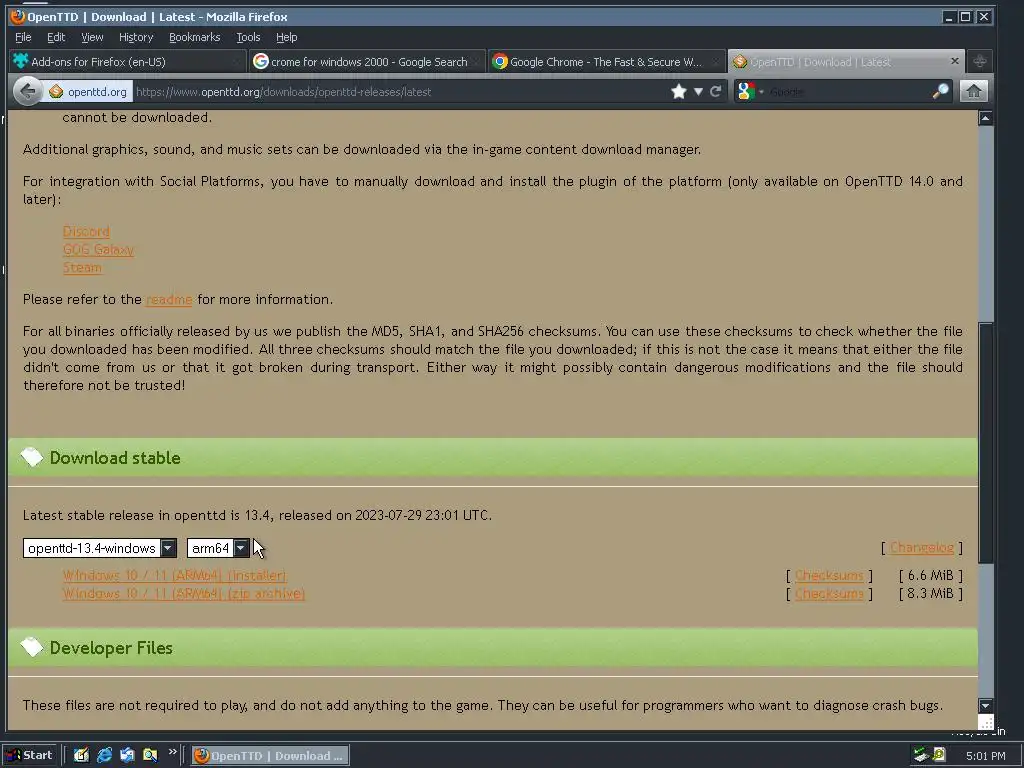Open the History menu

(136, 37)
